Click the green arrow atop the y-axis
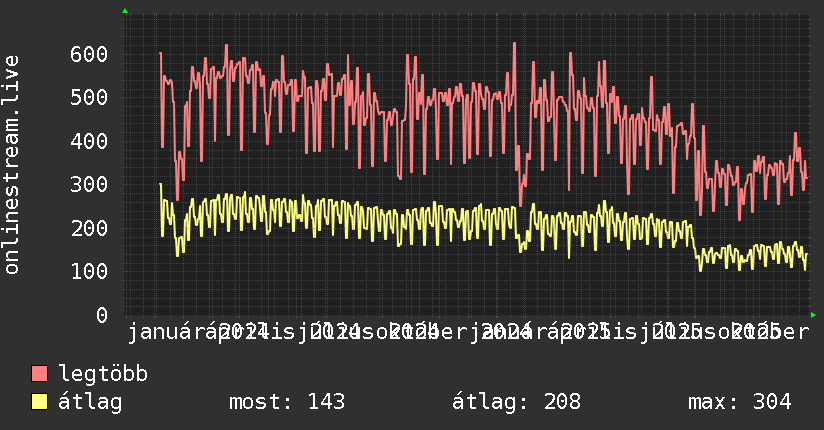This screenshot has width=824, height=430. coord(125,11)
